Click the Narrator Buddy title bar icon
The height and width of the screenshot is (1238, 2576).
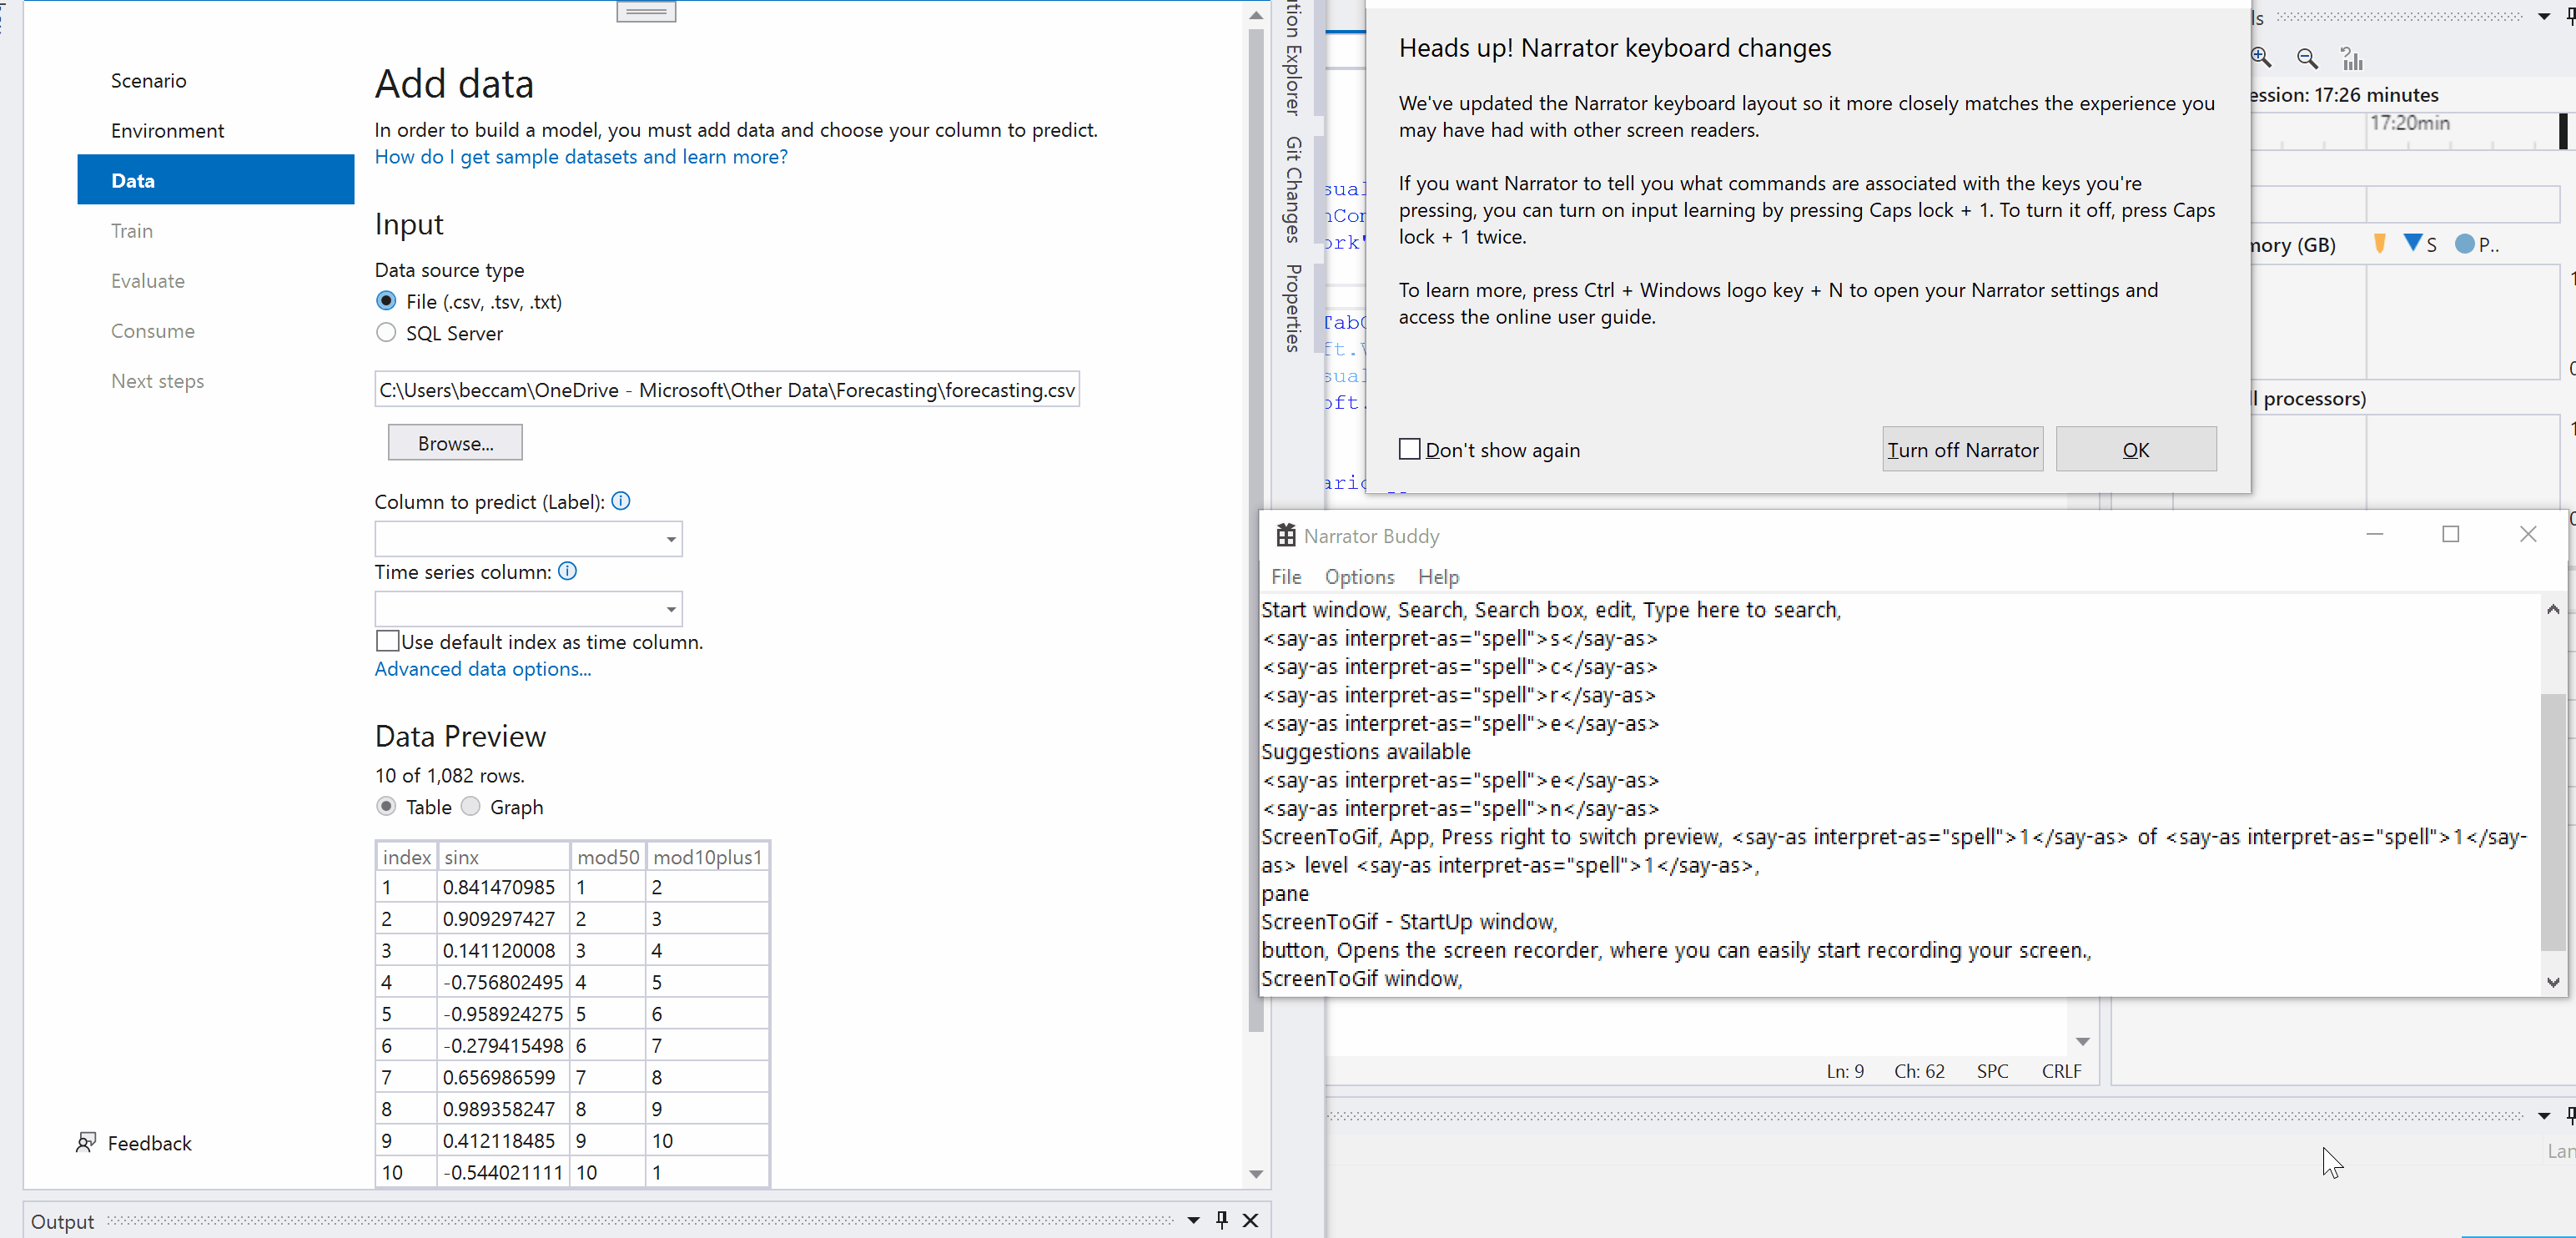click(1286, 534)
